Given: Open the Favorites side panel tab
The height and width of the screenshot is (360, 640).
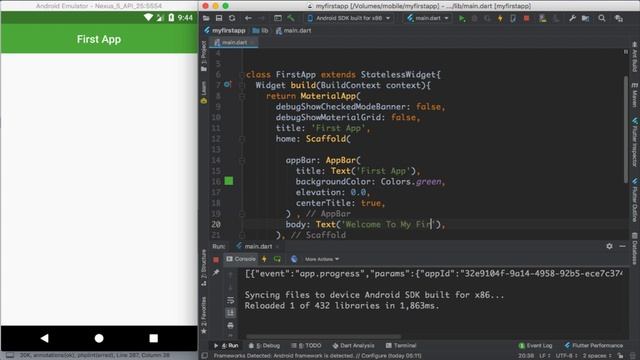Looking at the screenshot, I should [204, 315].
